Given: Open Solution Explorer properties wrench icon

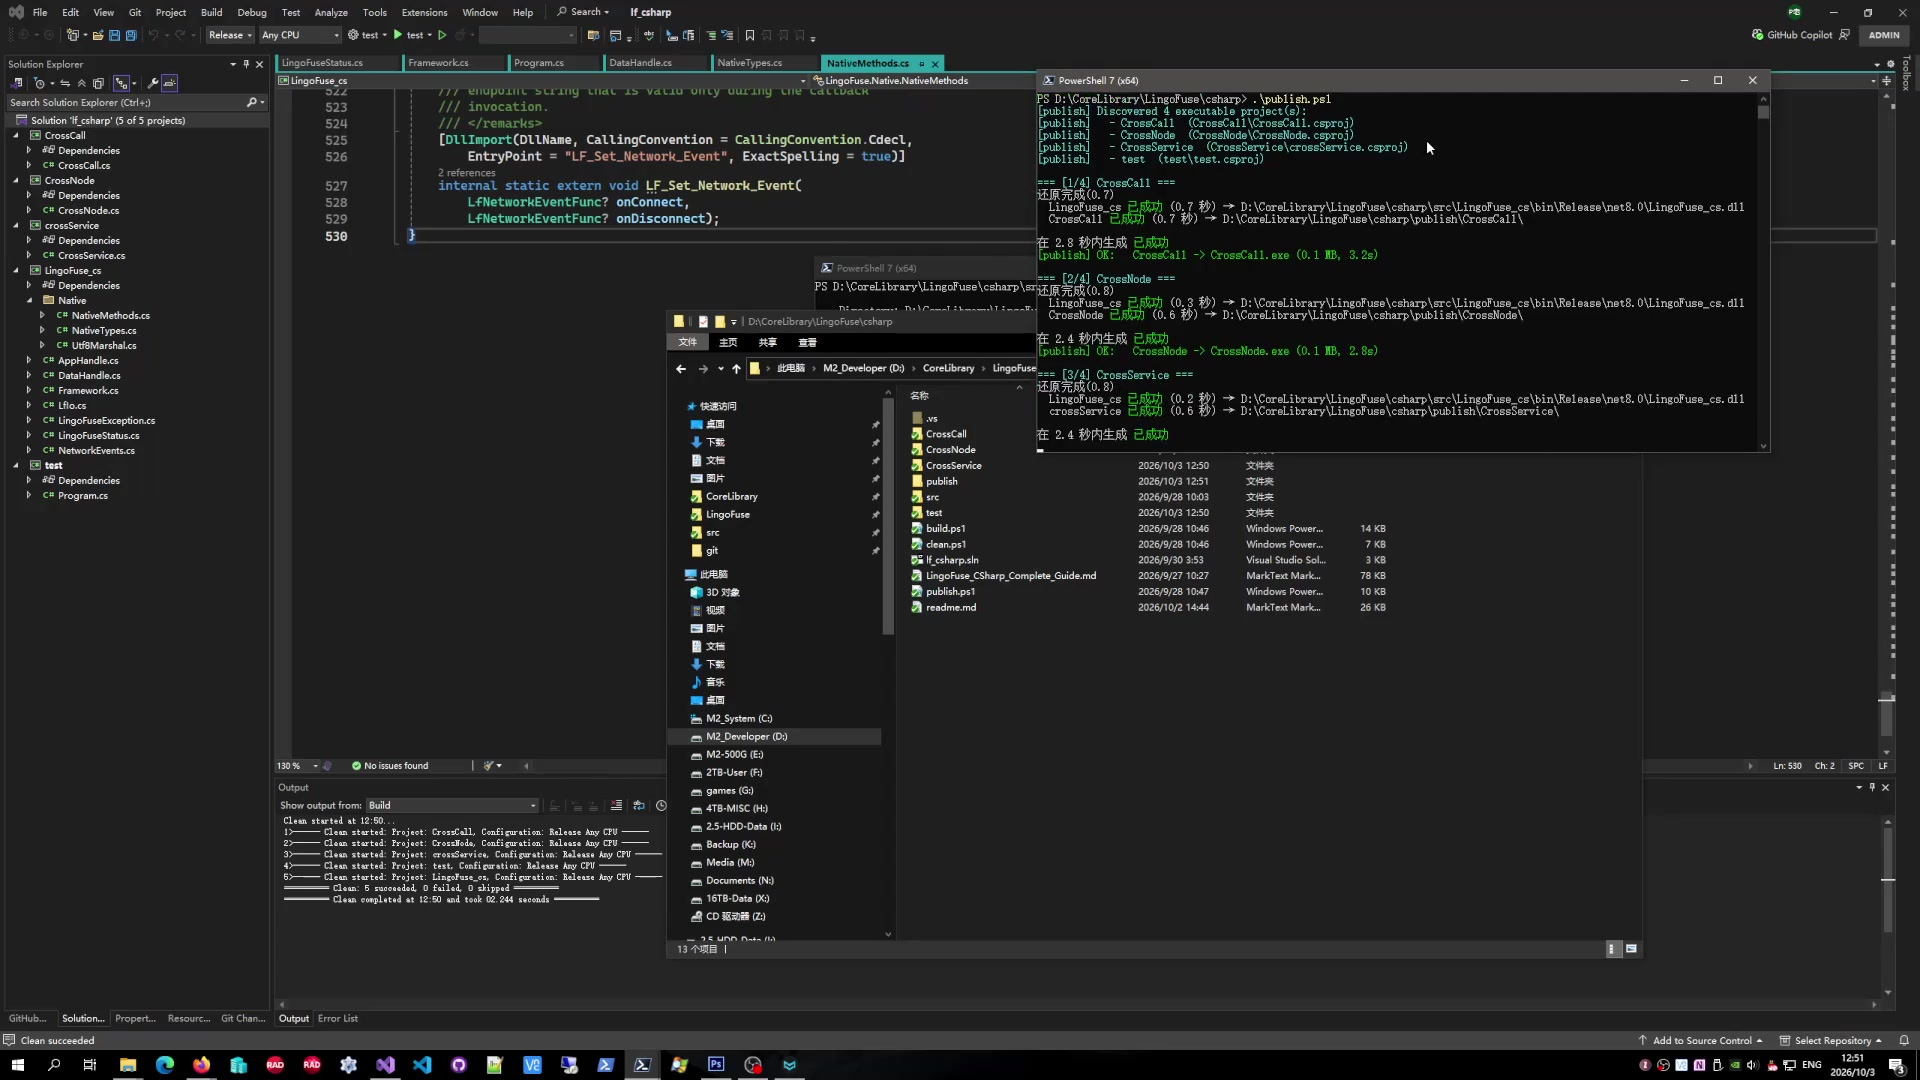Looking at the screenshot, I should click(x=153, y=83).
